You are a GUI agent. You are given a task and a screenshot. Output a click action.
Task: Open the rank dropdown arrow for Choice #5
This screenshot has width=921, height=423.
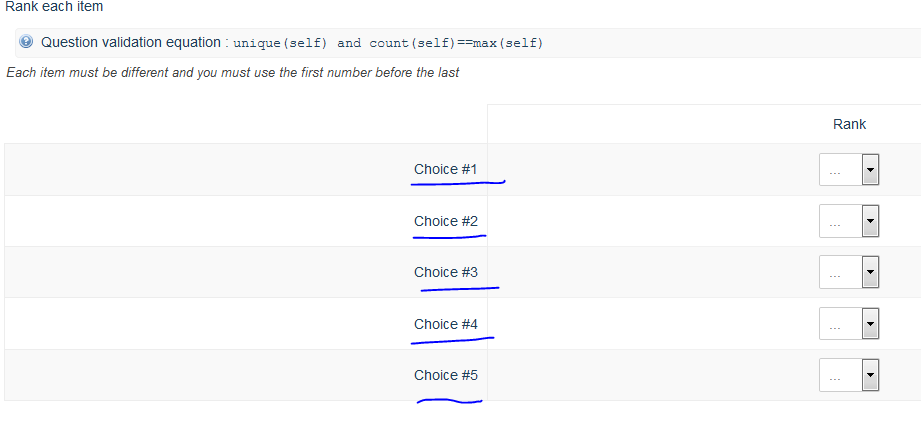[x=870, y=376]
